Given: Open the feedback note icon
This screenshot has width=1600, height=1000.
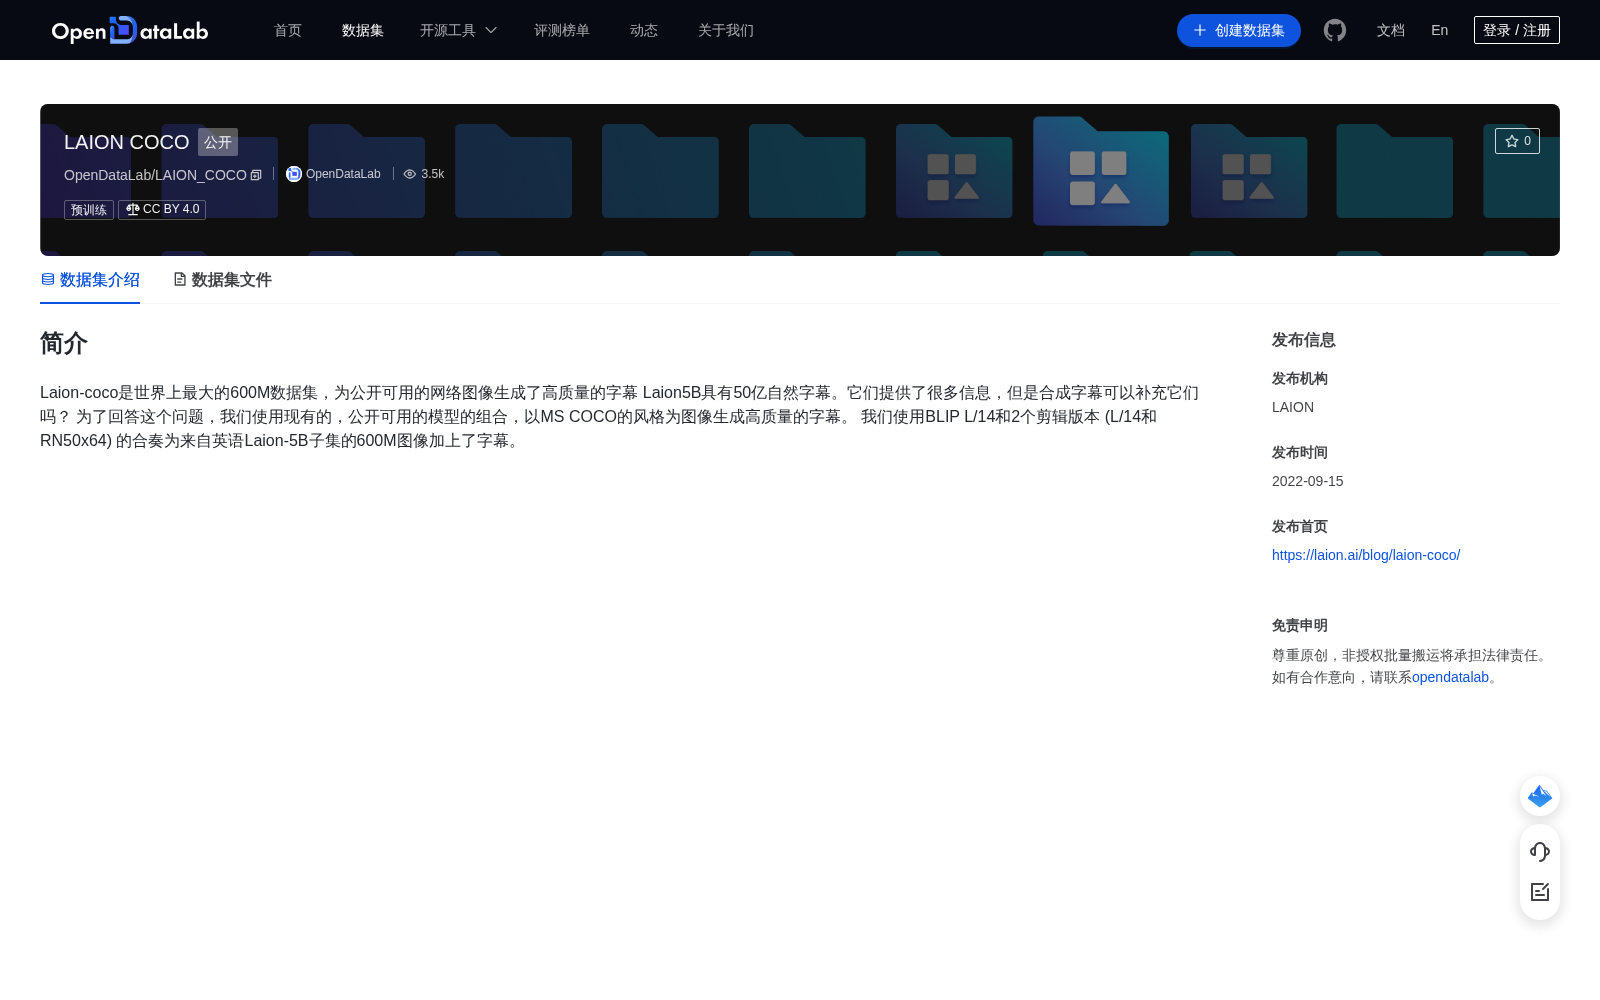Looking at the screenshot, I should point(1540,892).
